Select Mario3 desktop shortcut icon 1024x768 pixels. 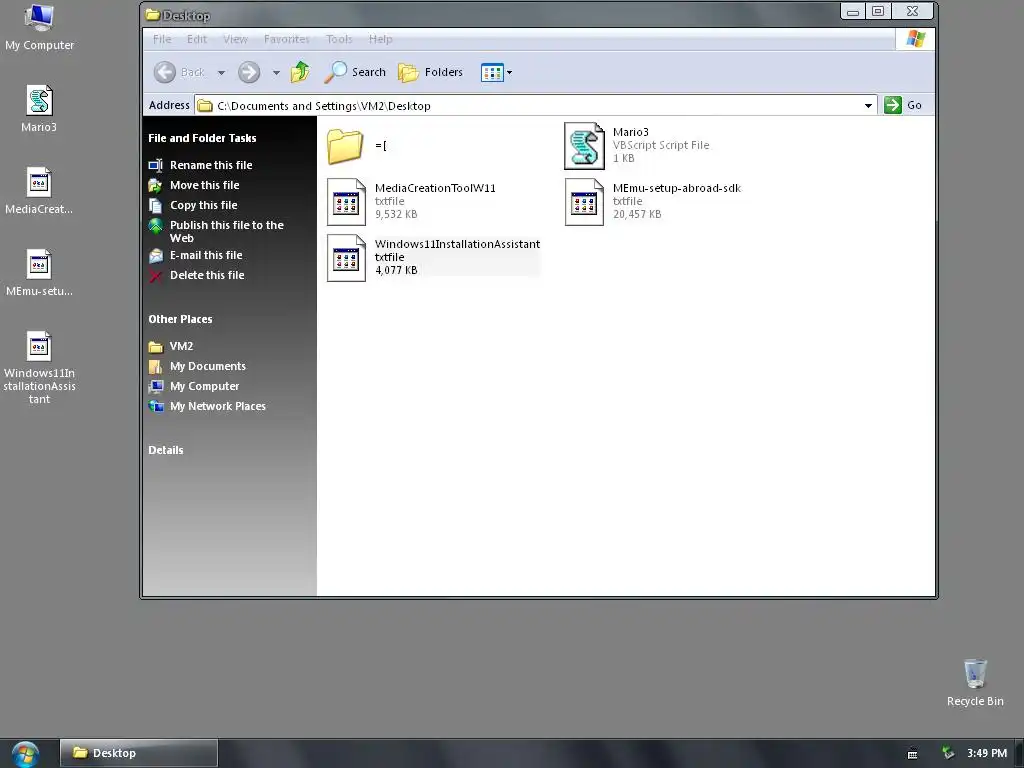point(39,101)
